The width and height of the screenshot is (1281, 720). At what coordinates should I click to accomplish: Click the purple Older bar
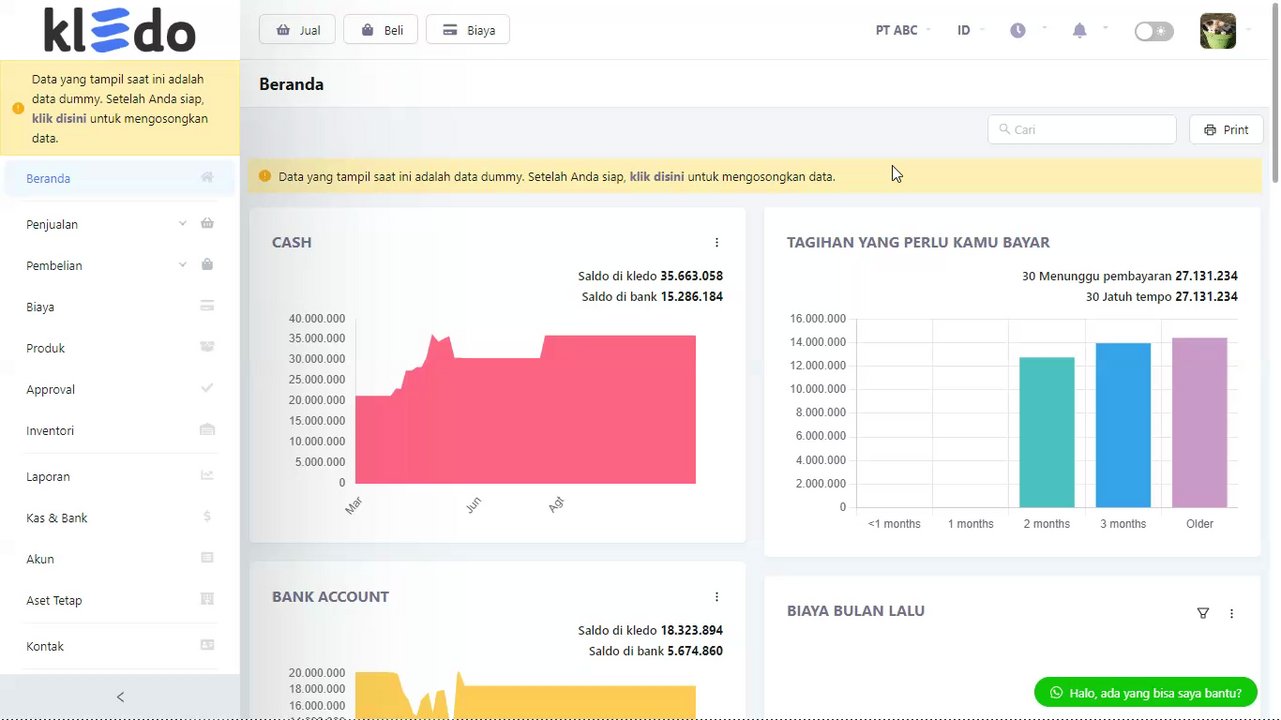(1199, 422)
